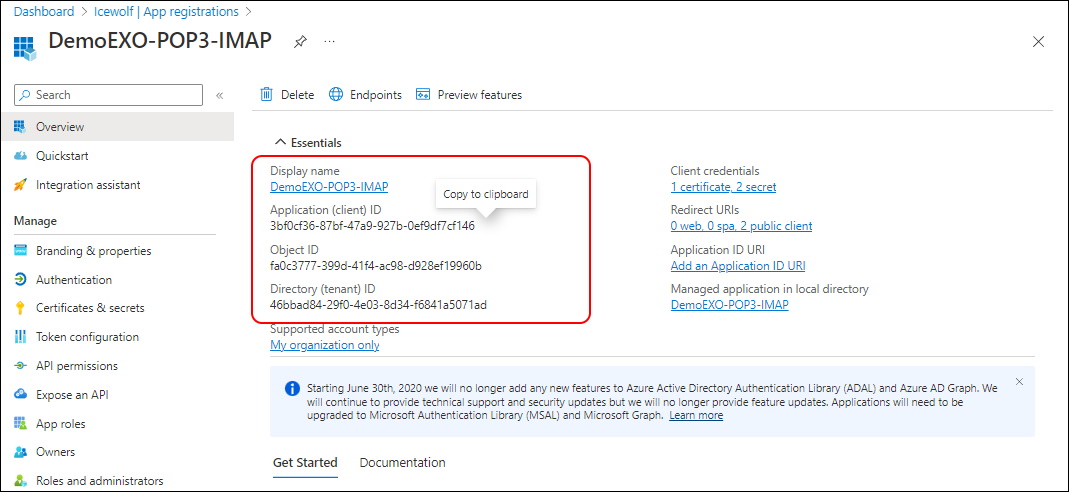Screen dimensions: 1069x492
Task: Click the Application (client) ID value
Action: pos(372,226)
